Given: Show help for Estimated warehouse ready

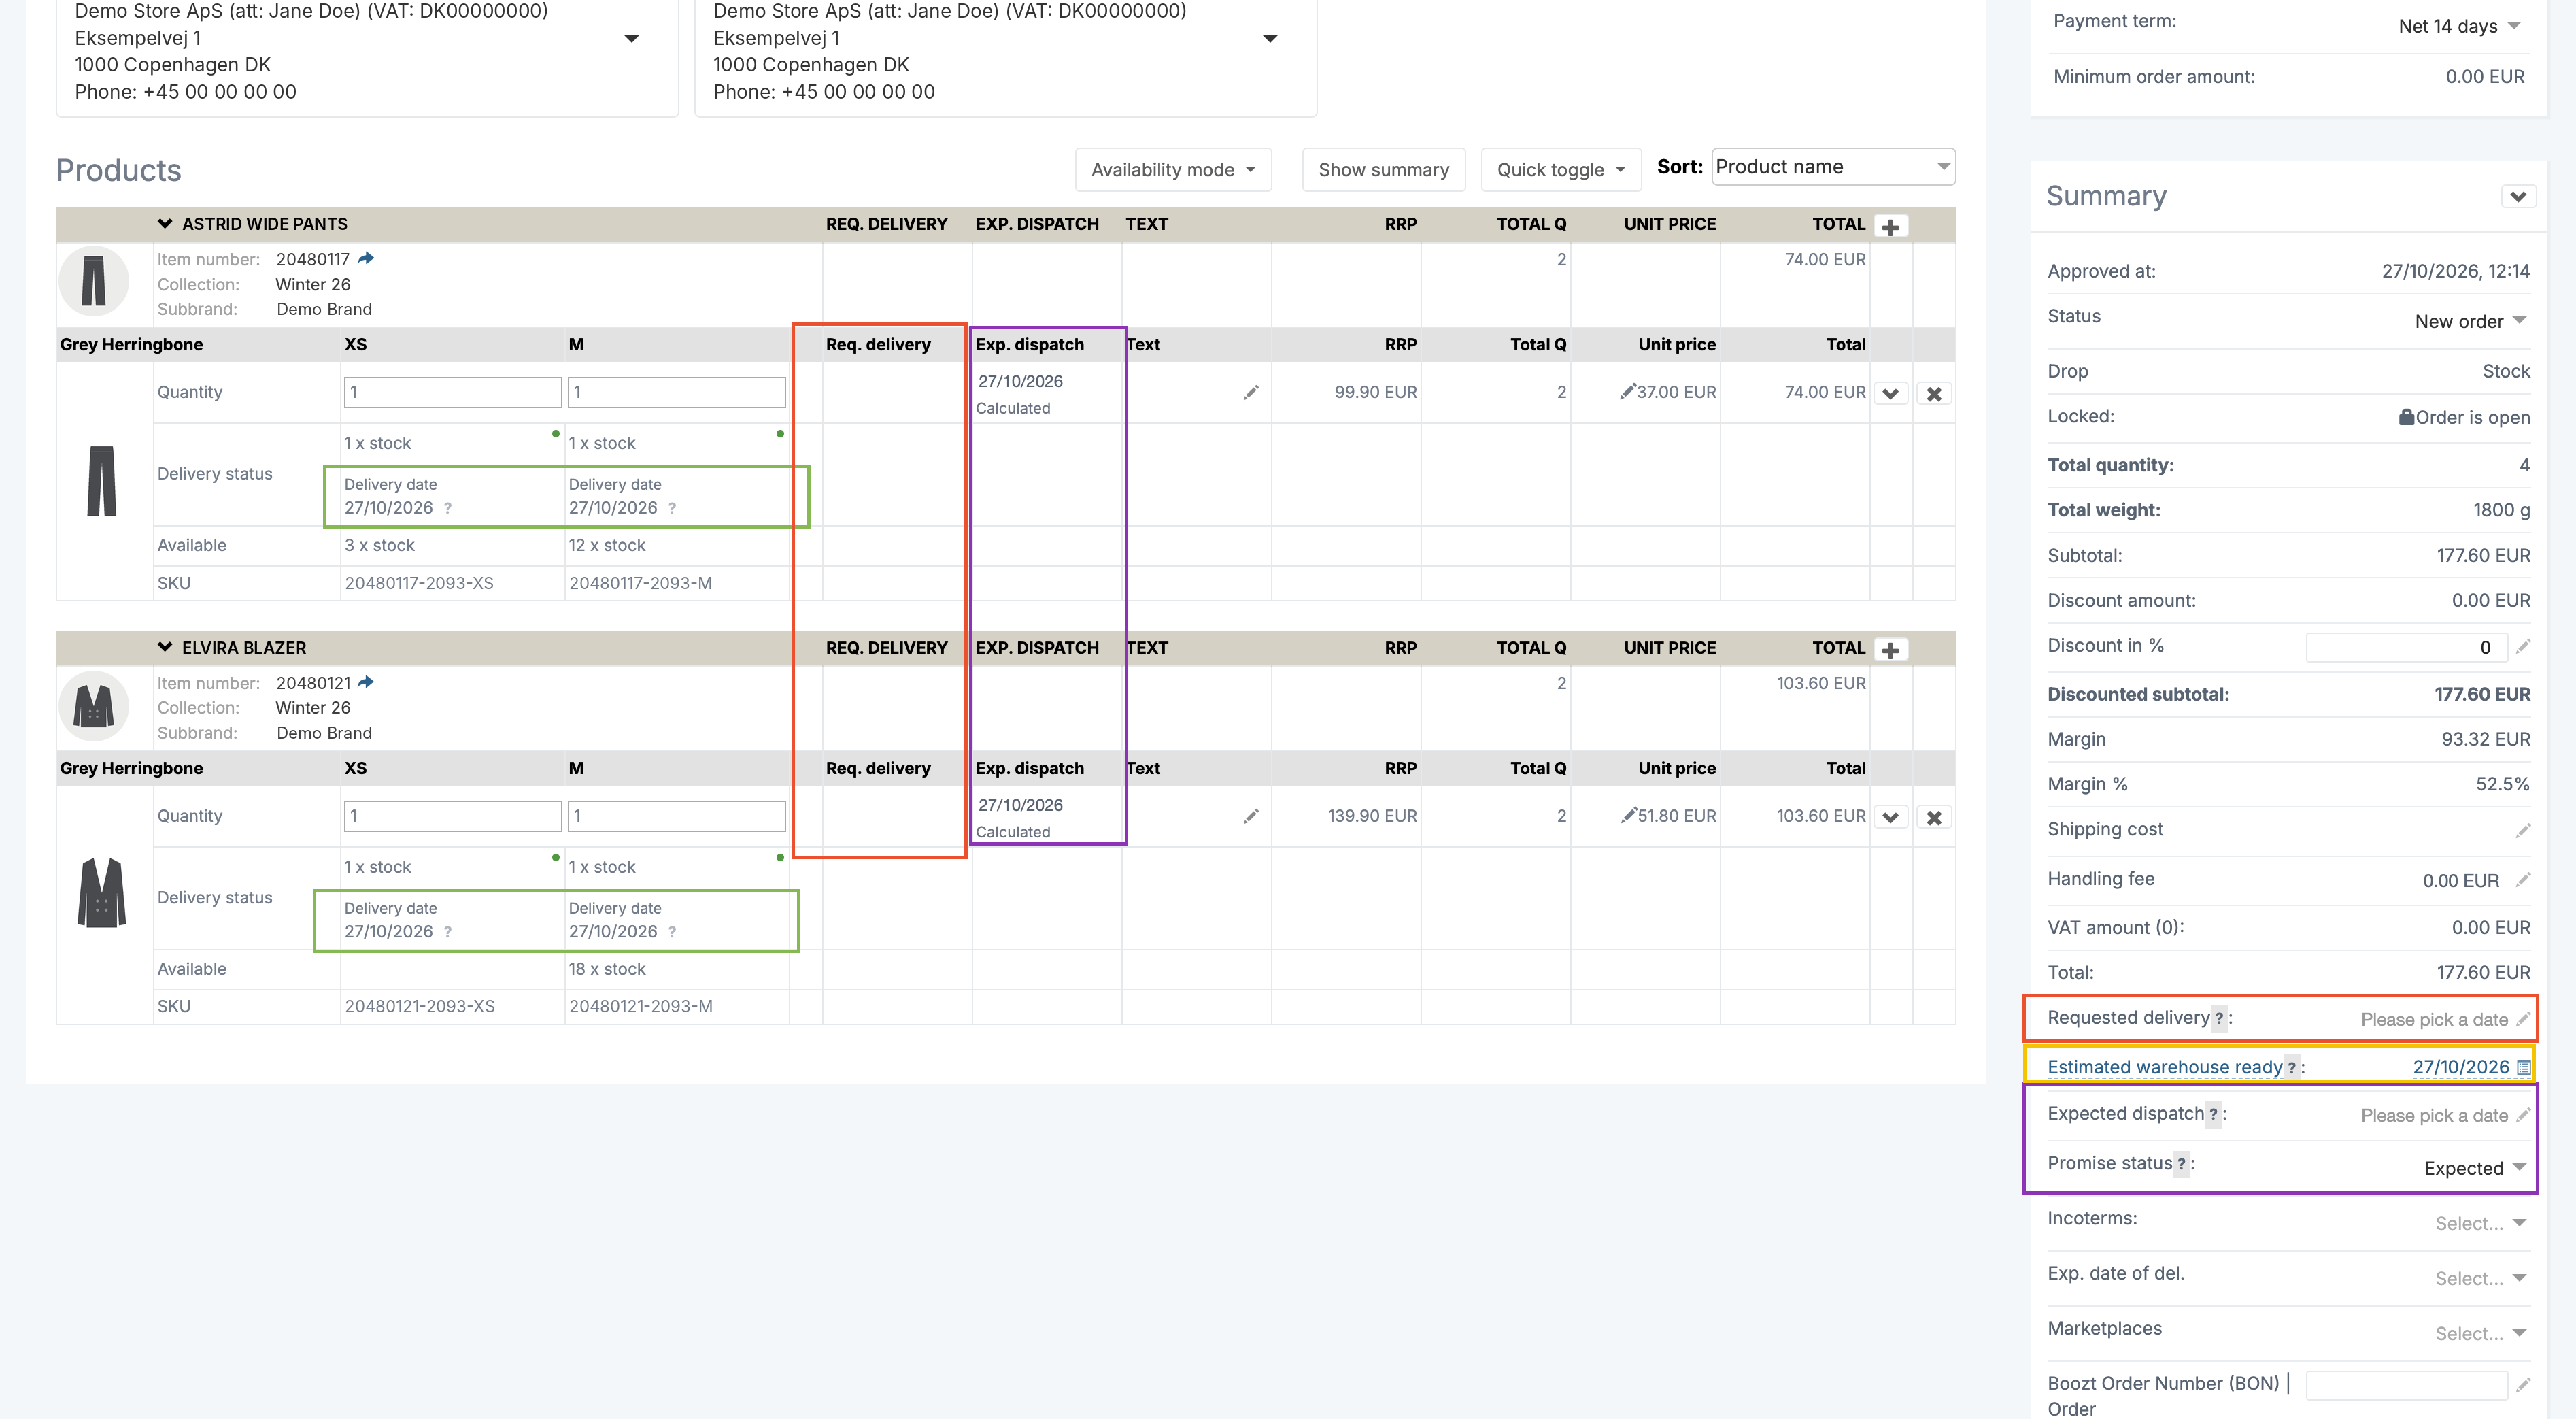Looking at the screenshot, I should point(2292,1068).
